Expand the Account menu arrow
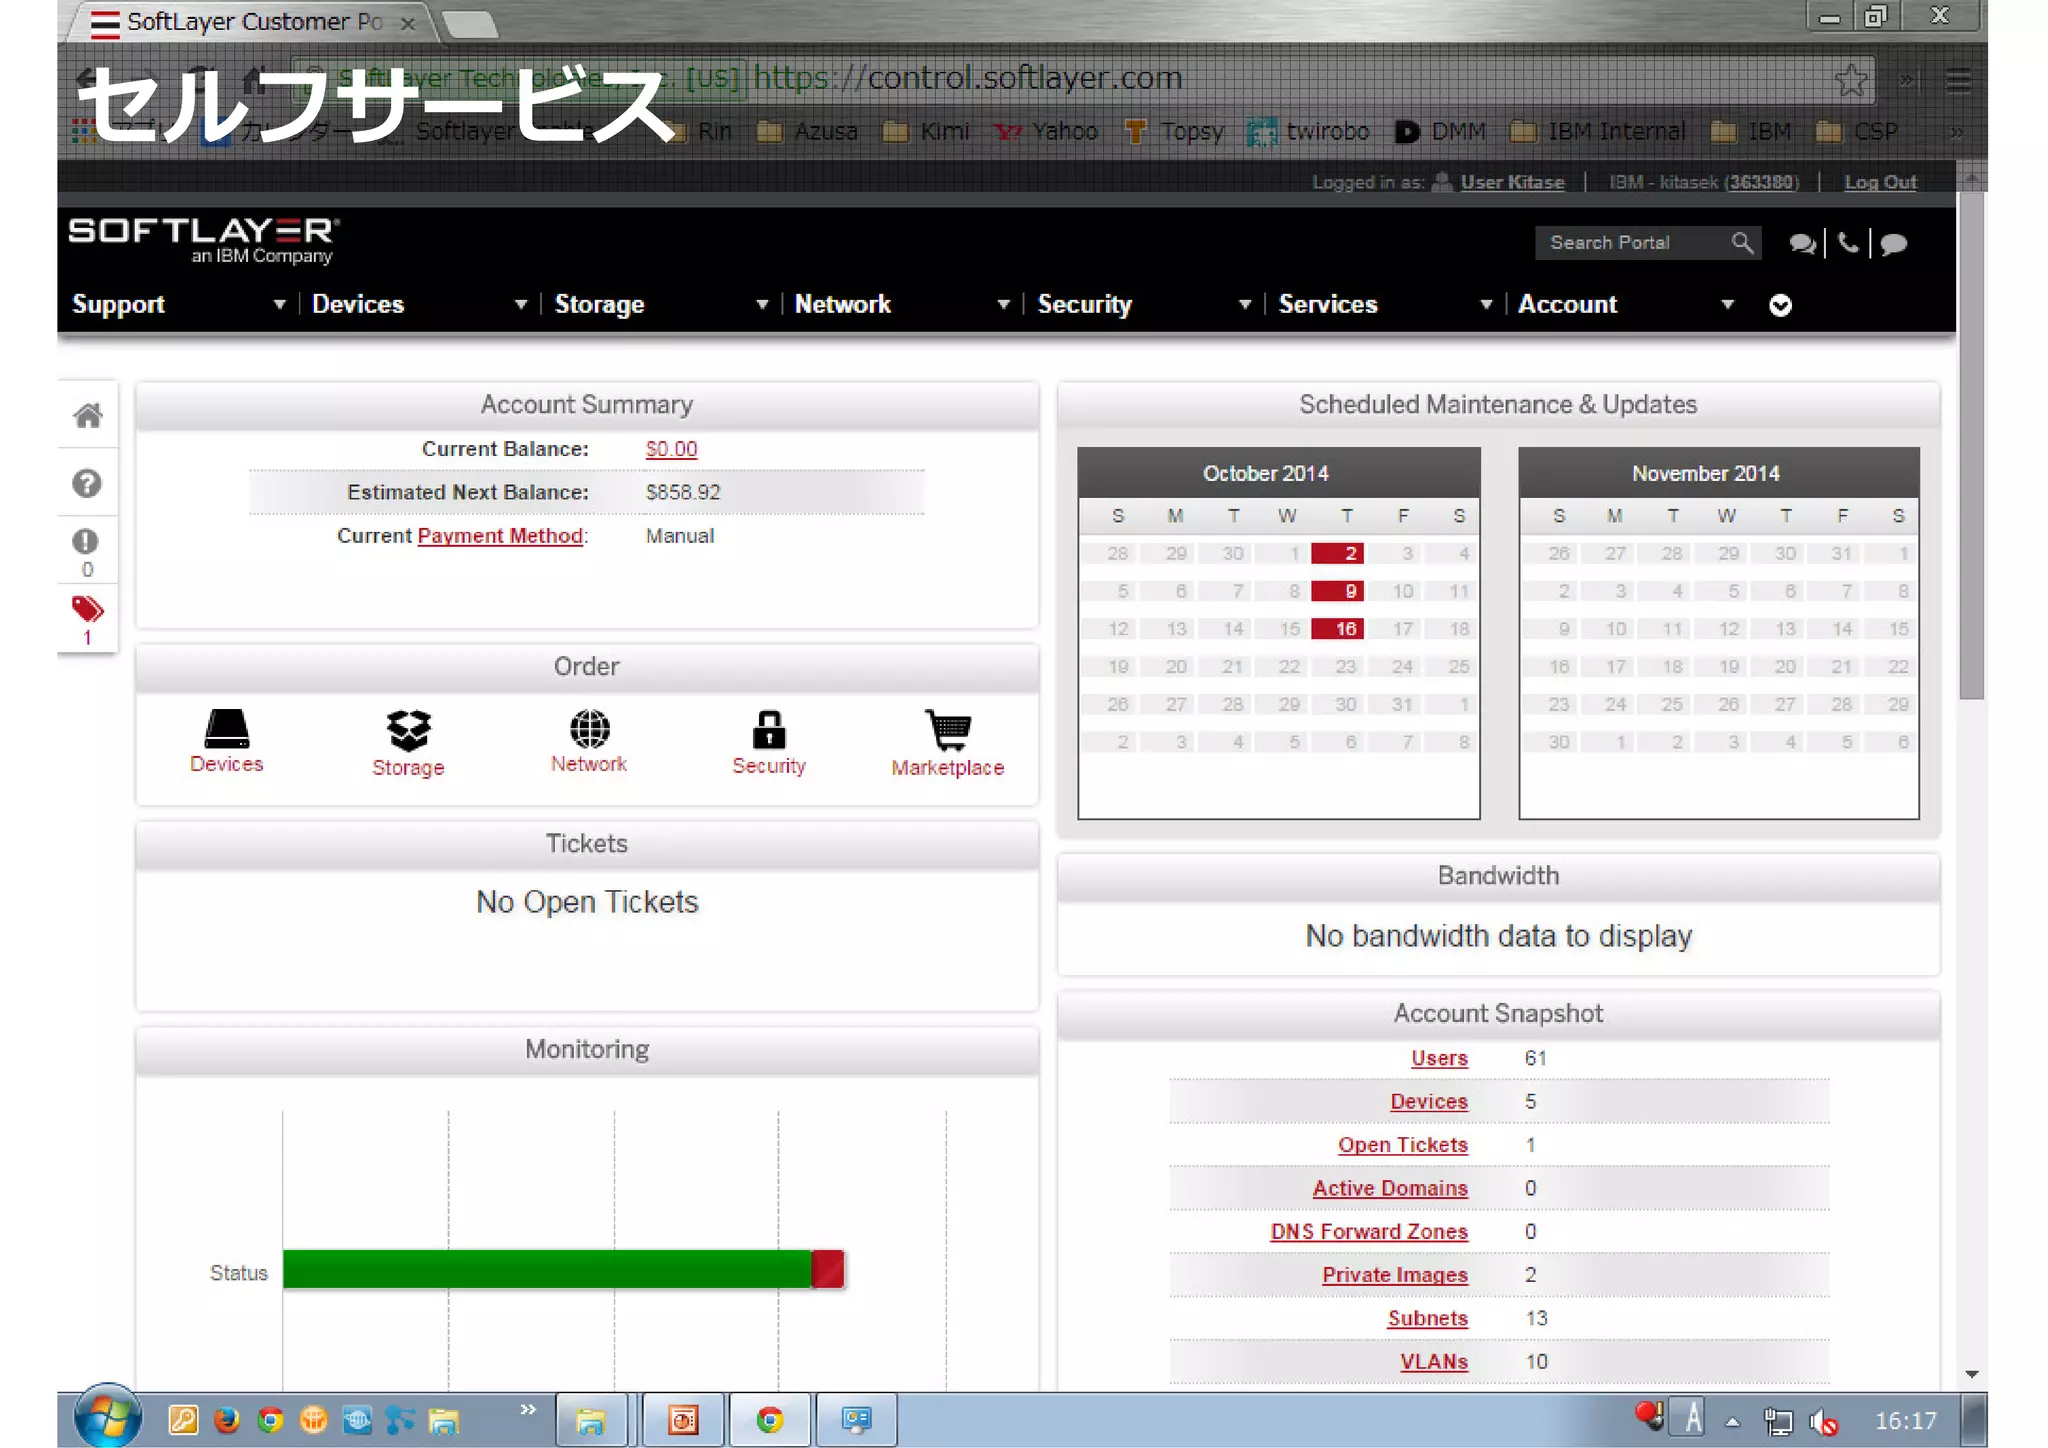The image size is (2048, 1448). 1727,304
